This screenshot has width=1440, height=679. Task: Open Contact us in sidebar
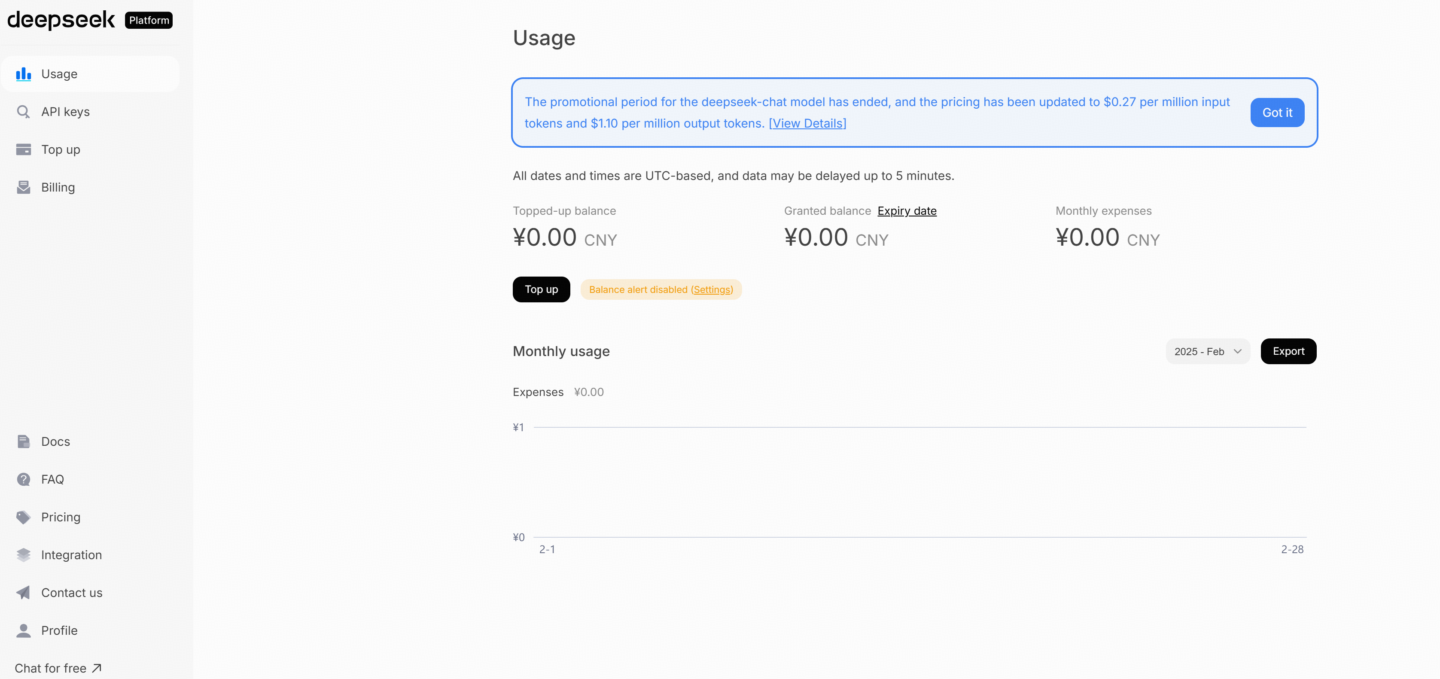[x=90, y=593]
